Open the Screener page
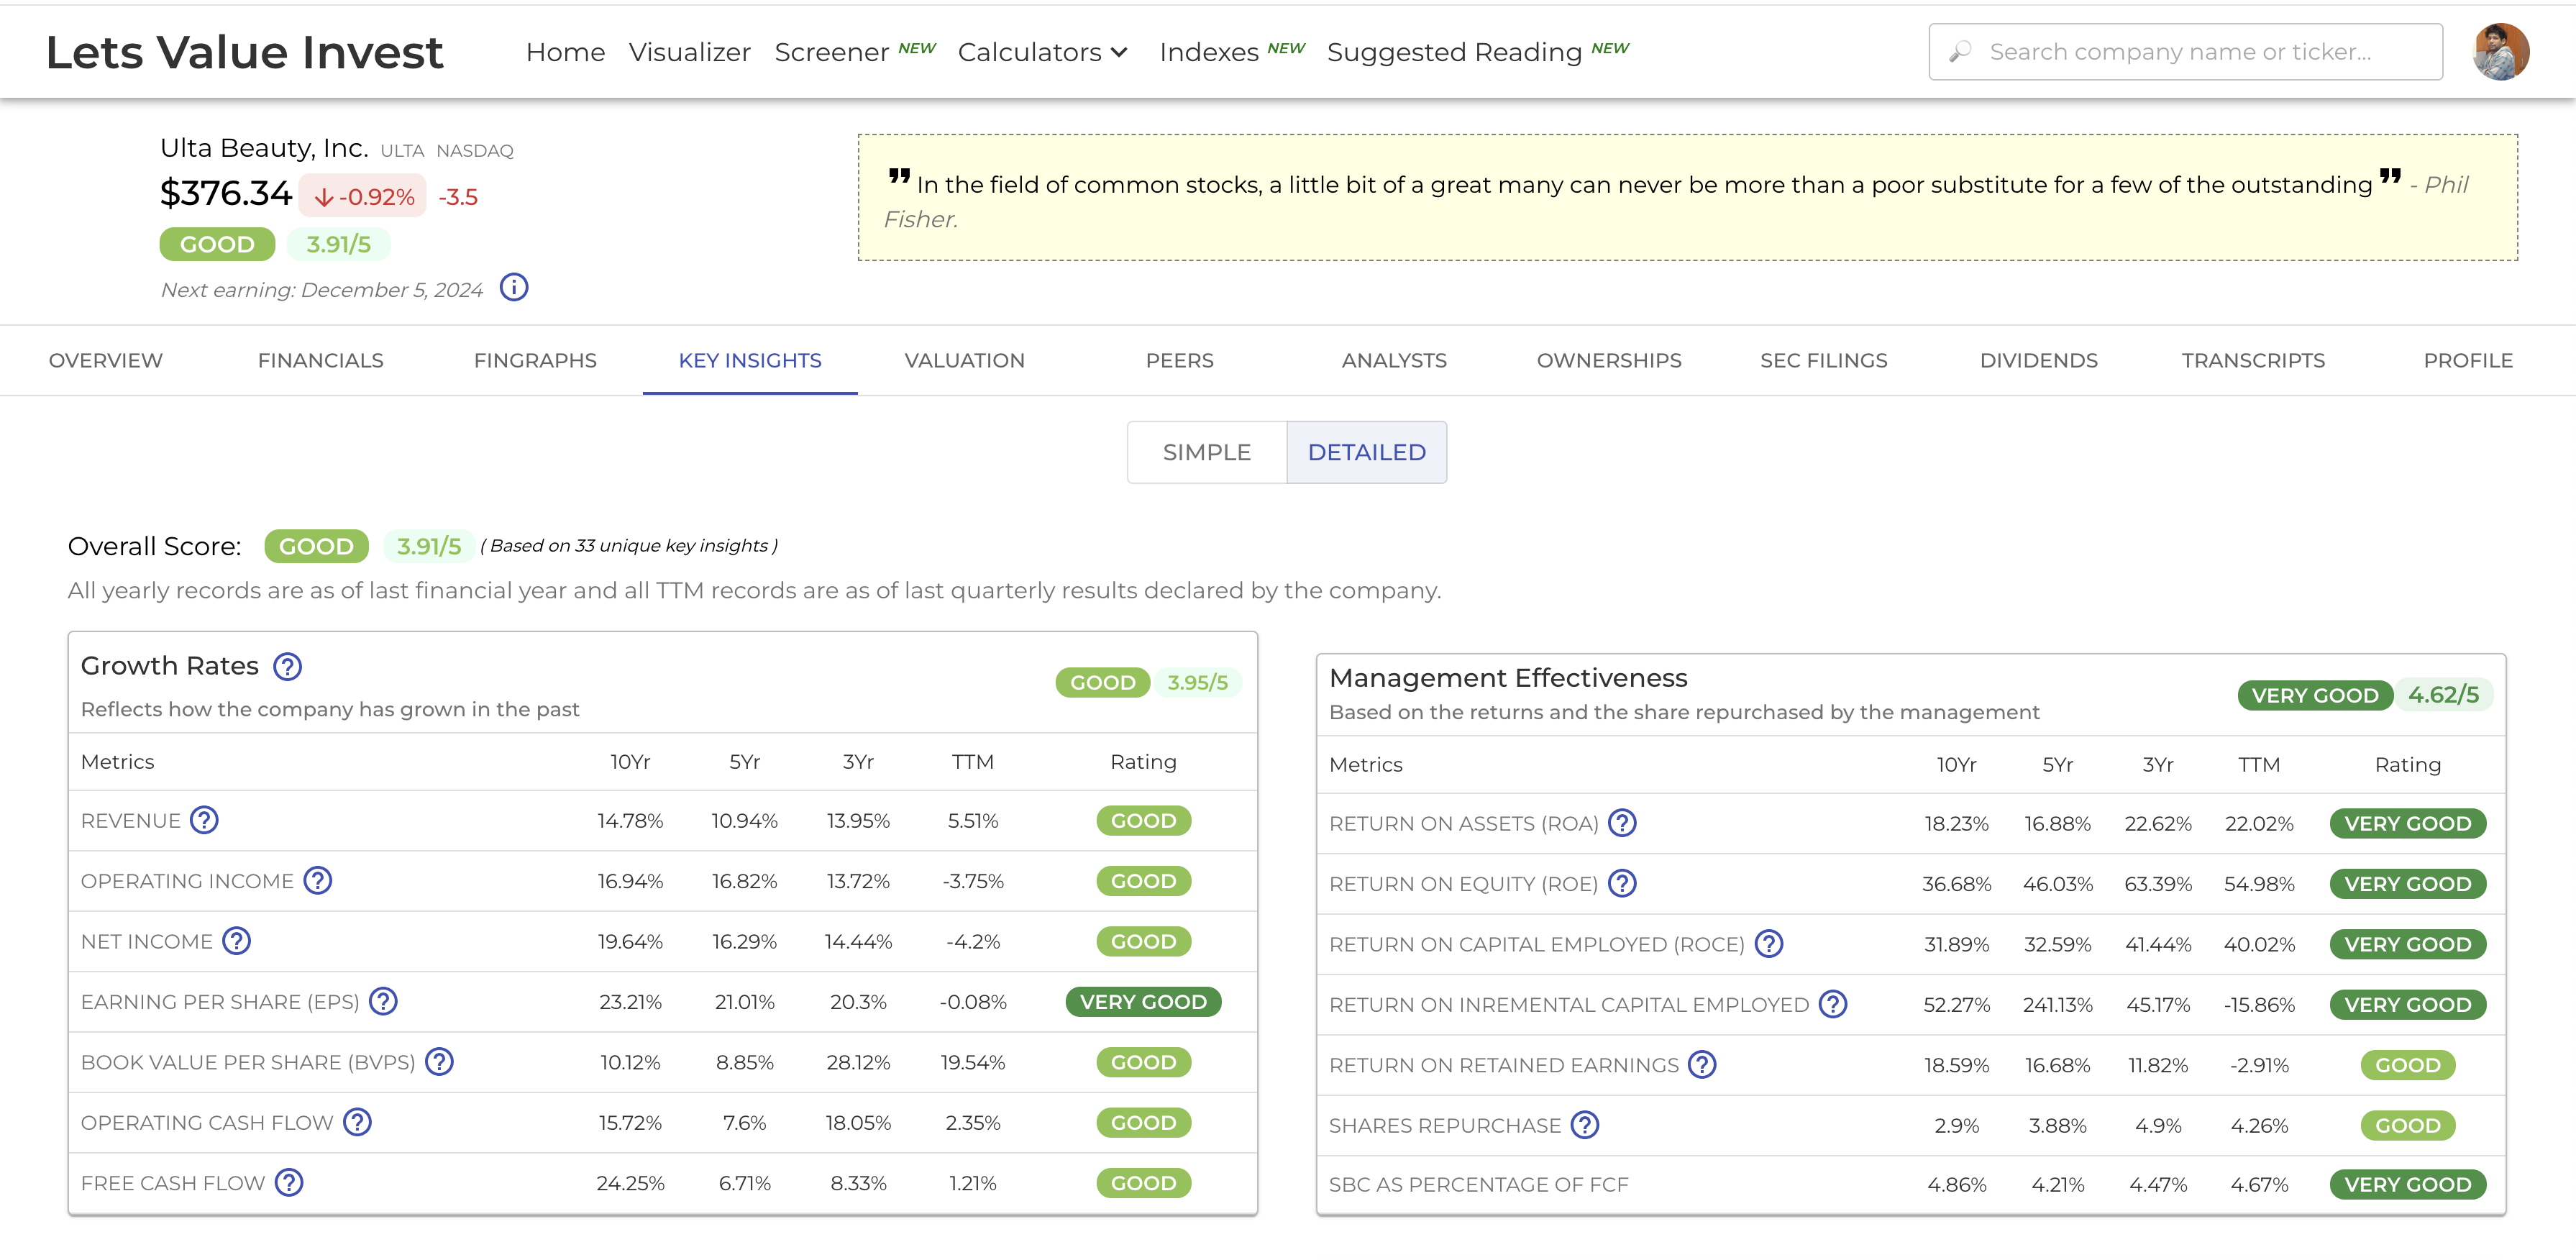2576x1260 pixels. coord(832,52)
